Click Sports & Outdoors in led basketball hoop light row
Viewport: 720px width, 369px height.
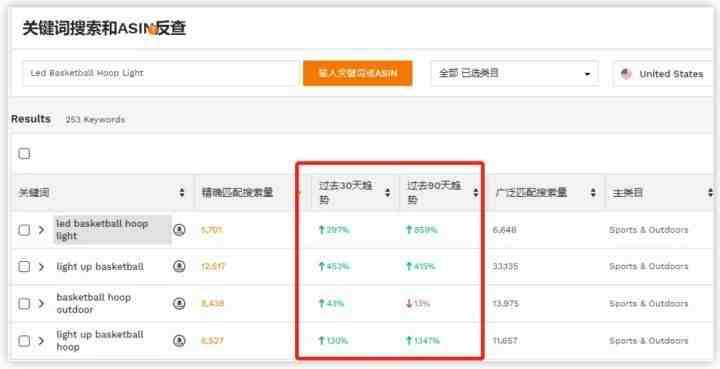coord(648,230)
